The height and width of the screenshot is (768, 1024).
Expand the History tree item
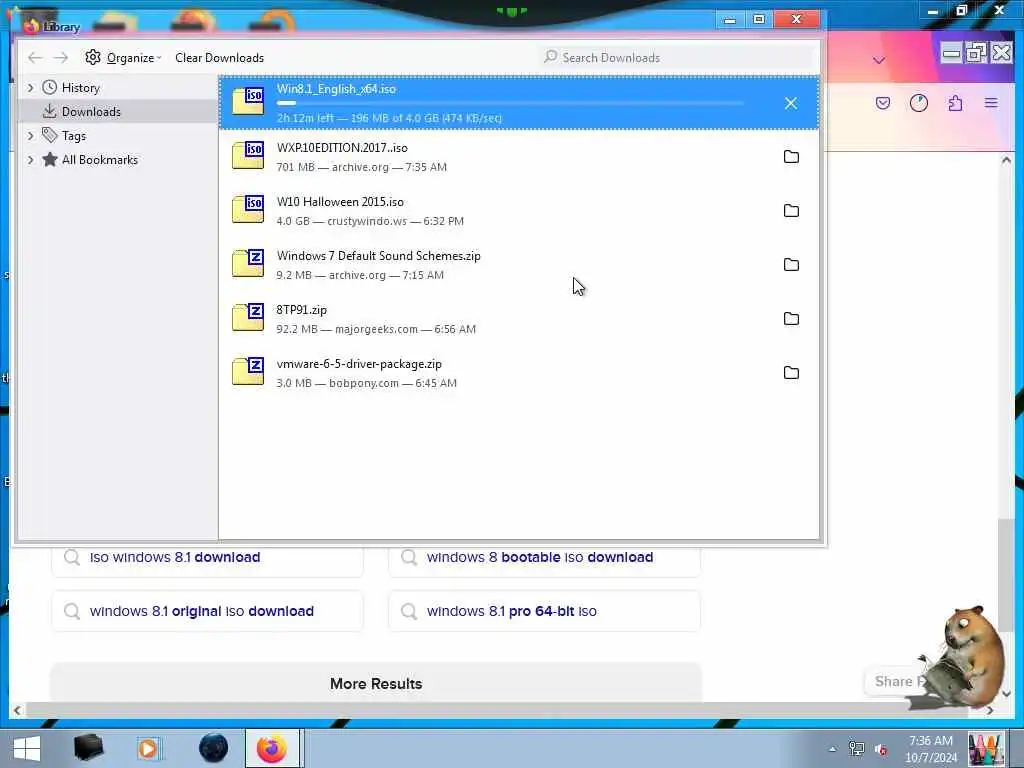click(x=30, y=88)
